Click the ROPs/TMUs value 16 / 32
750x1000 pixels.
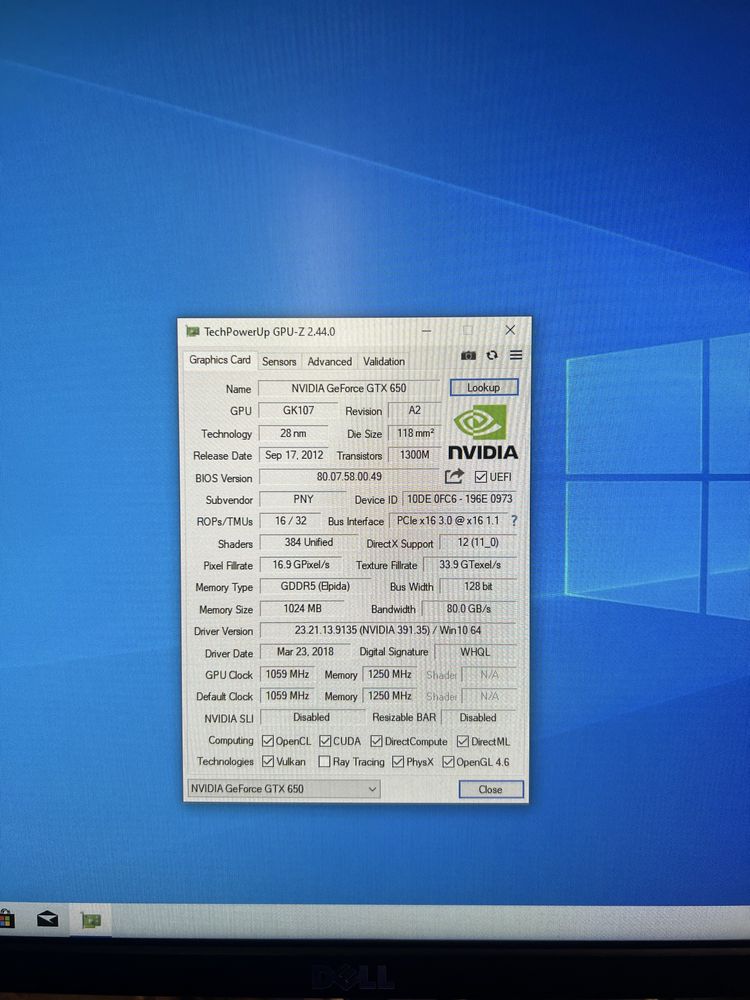291,520
